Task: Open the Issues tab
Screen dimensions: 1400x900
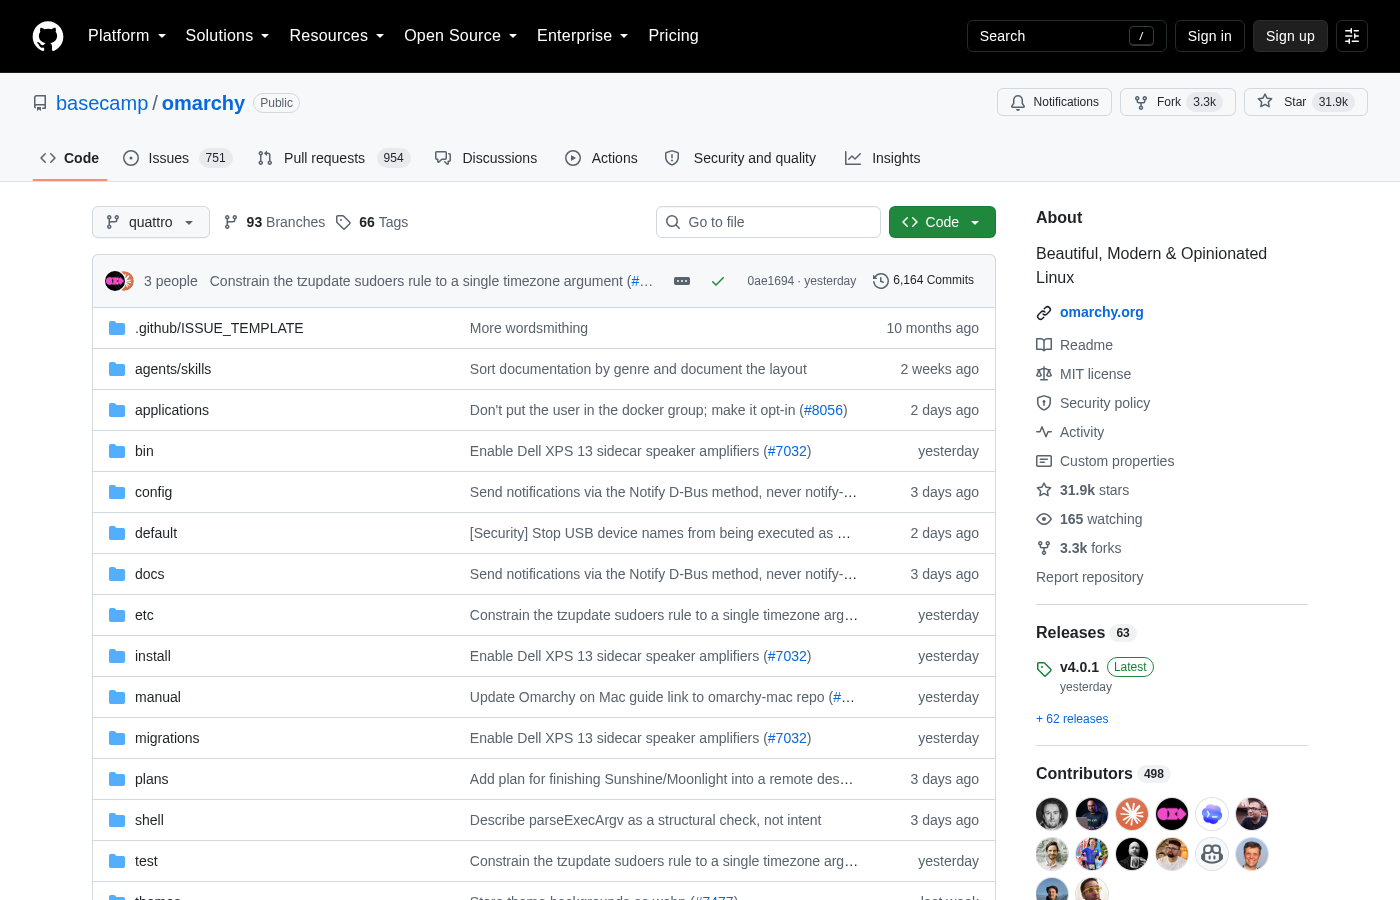Action: point(178,158)
